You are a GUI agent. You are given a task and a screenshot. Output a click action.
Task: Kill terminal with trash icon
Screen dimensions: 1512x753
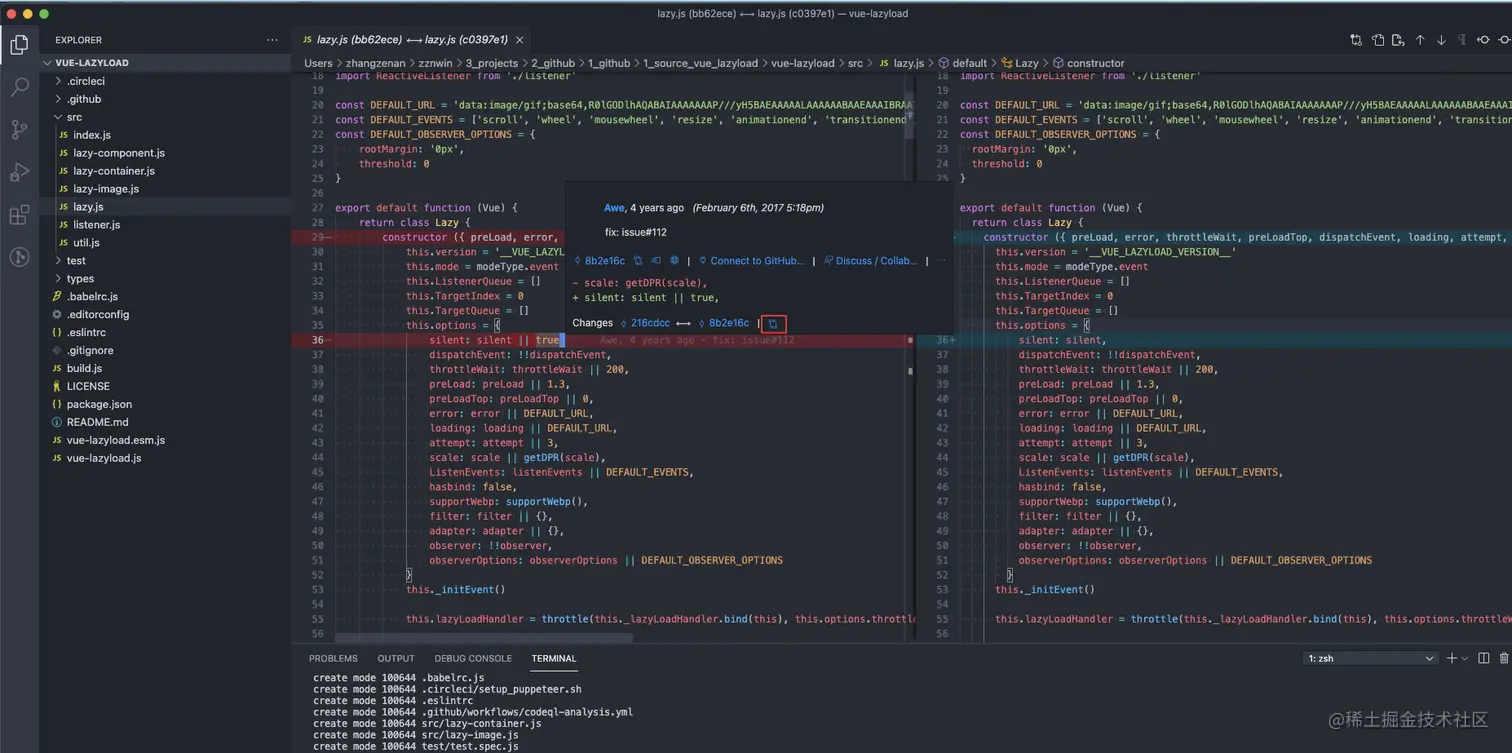pyautogui.click(x=1503, y=658)
